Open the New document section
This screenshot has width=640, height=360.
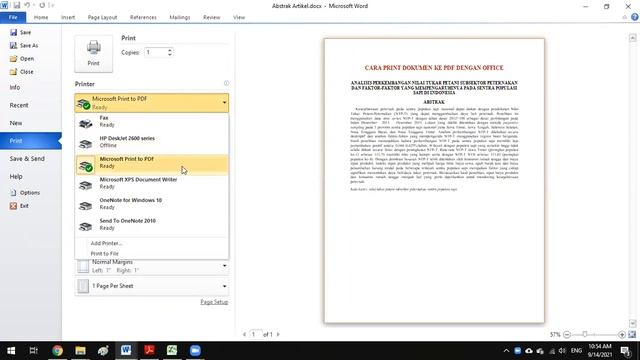click(16, 123)
